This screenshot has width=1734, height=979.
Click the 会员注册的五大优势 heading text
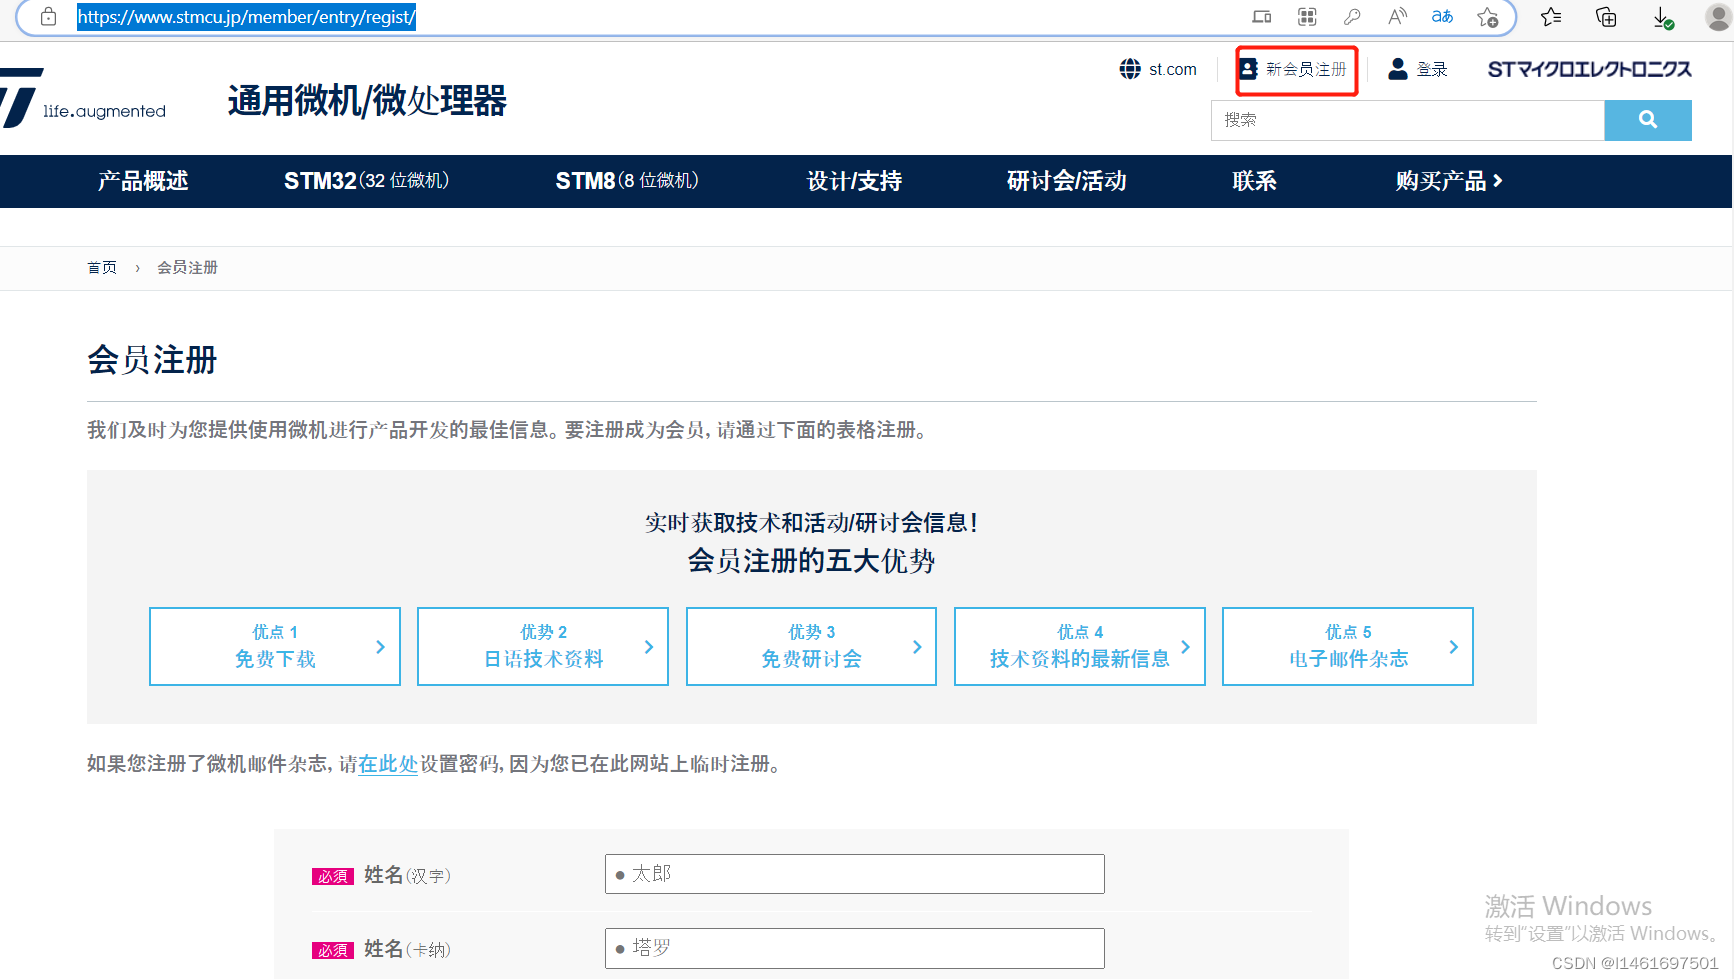811,561
